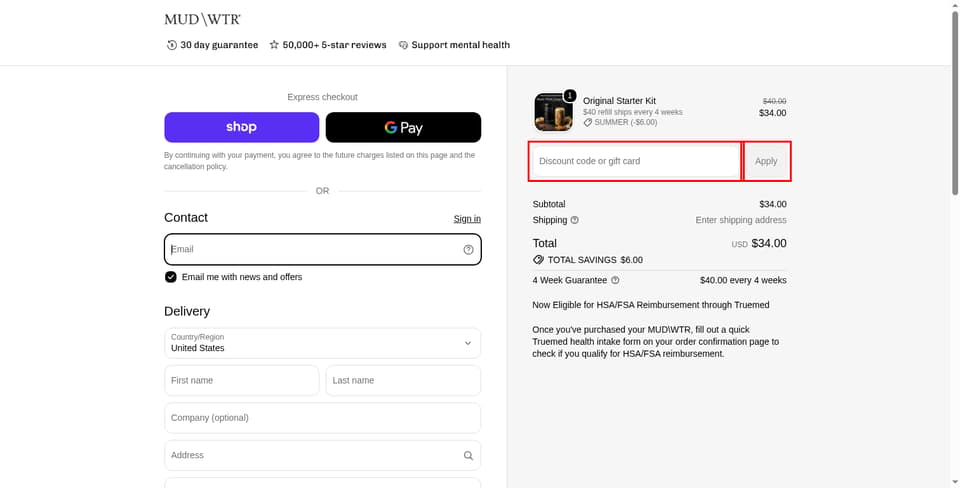Click the $40 refill ships every 4 weeks text
The height and width of the screenshot is (488, 960).
632,112
